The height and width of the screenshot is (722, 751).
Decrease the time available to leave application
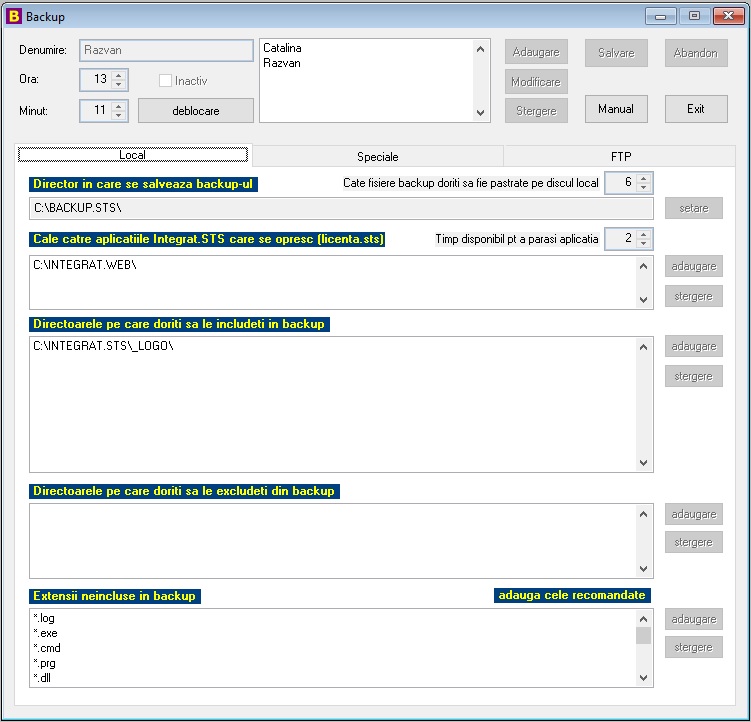644,243
